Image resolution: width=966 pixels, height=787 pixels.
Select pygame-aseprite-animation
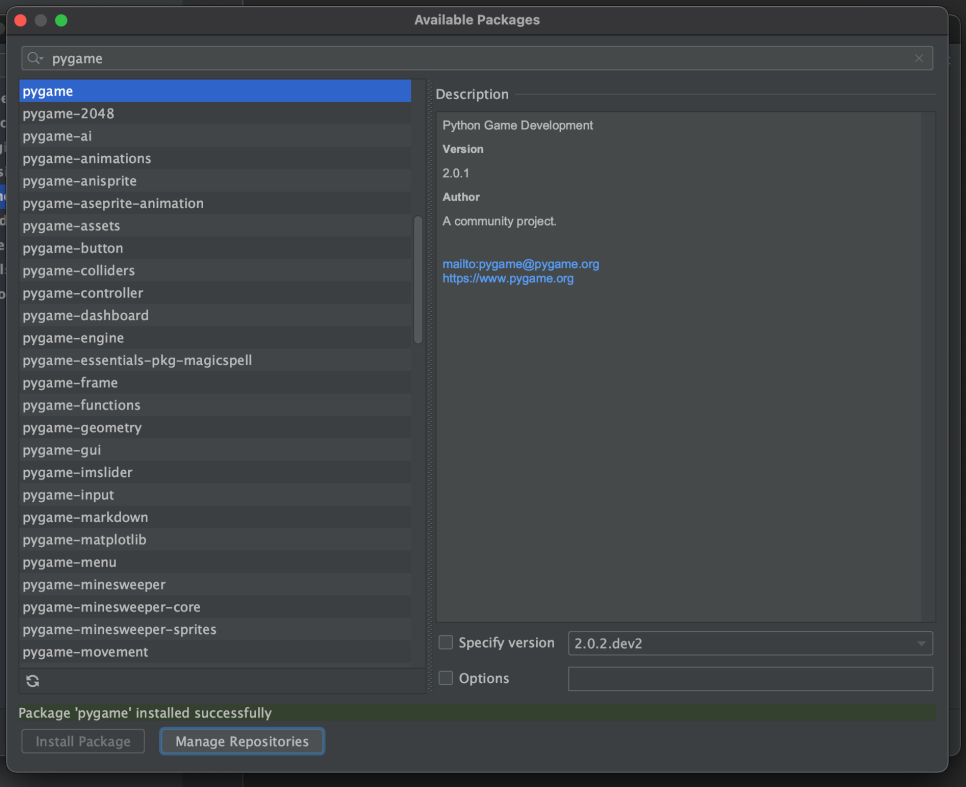(x=215, y=203)
